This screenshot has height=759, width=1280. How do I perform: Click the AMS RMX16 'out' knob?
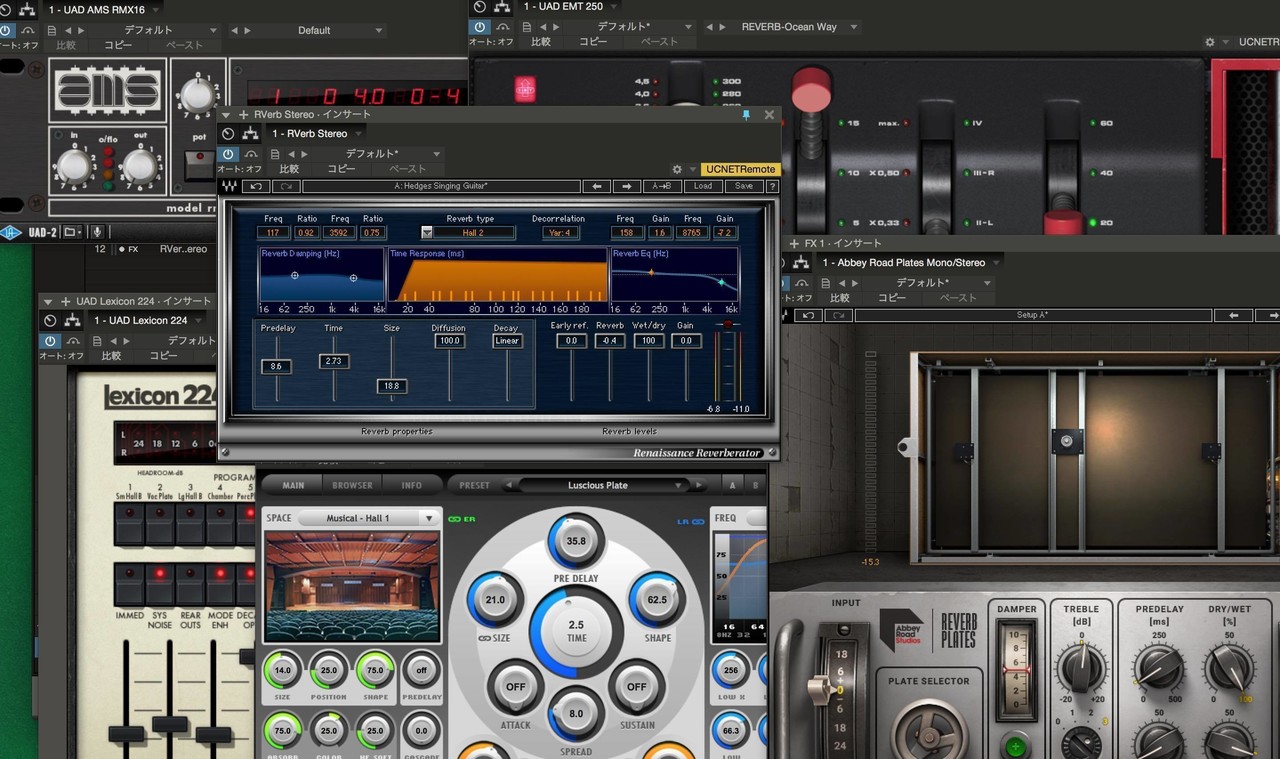pyautogui.click(x=139, y=166)
